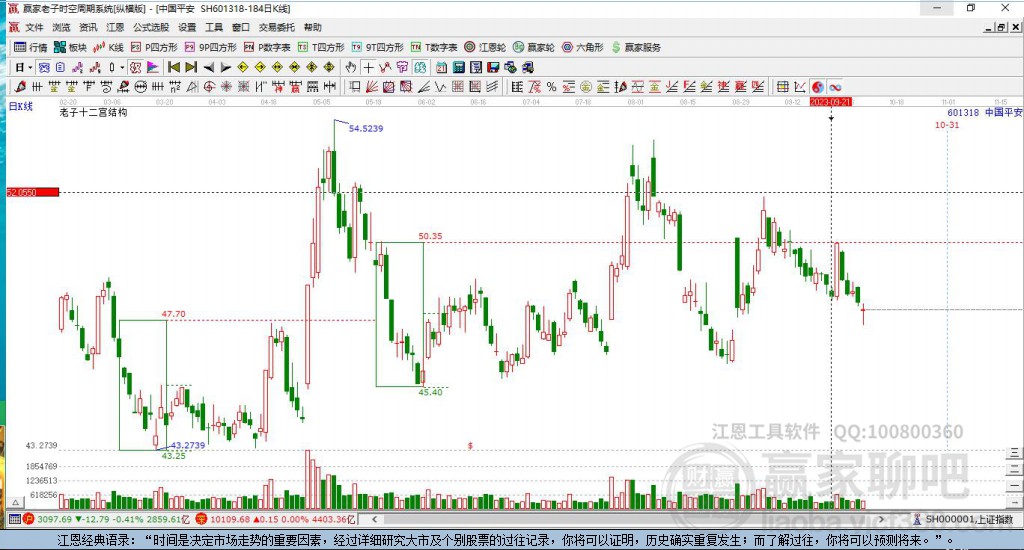Open the 江恩轮 Gann wheel
The height and width of the screenshot is (550, 1024).
(485, 47)
